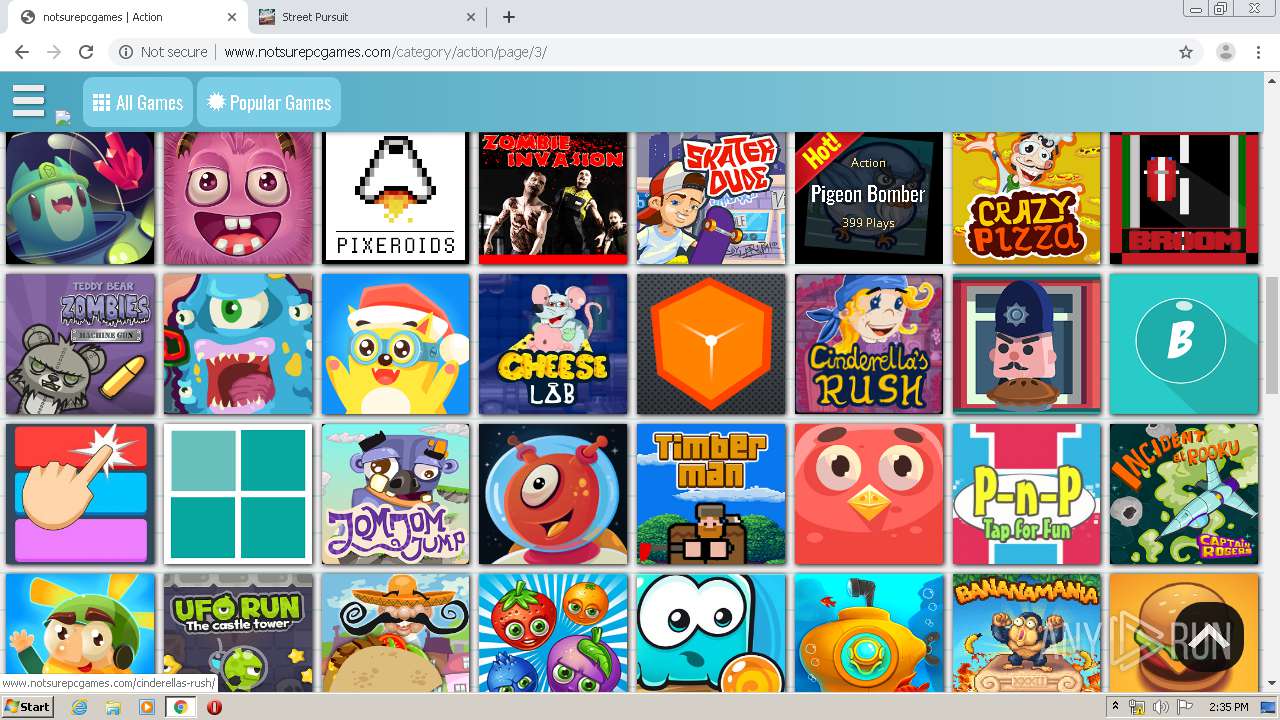The image size is (1280, 720).
Task: Show hidden system tray icons
Action: (x=1115, y=707)
